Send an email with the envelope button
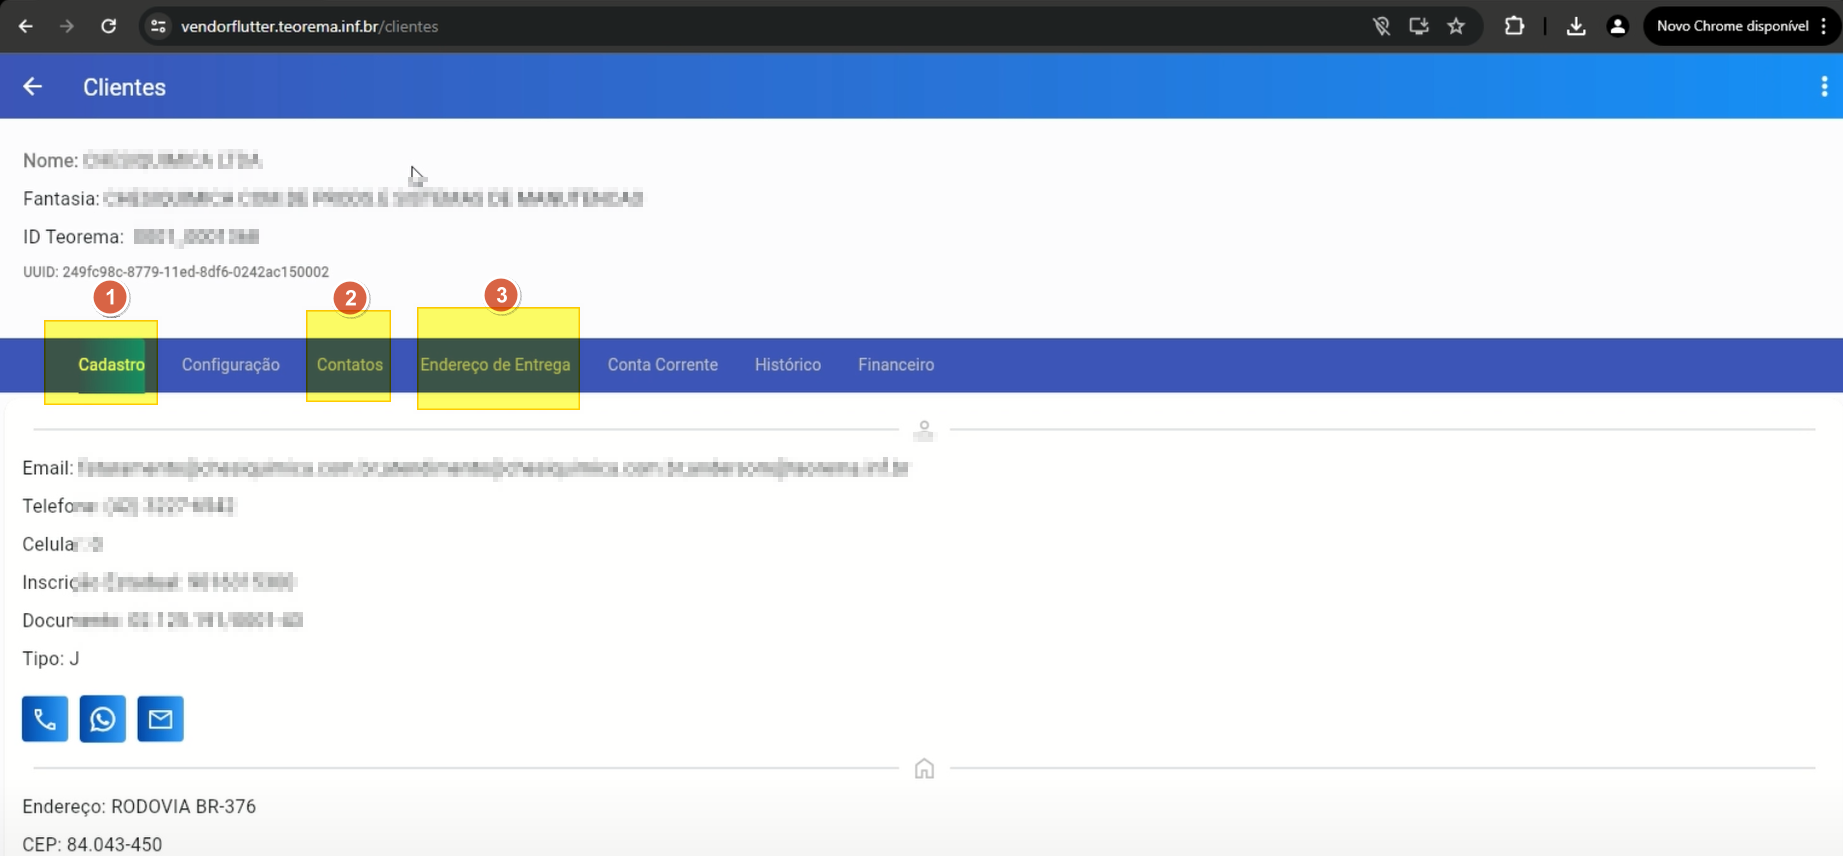The image size is (1843, 856). tap(160, 719)
